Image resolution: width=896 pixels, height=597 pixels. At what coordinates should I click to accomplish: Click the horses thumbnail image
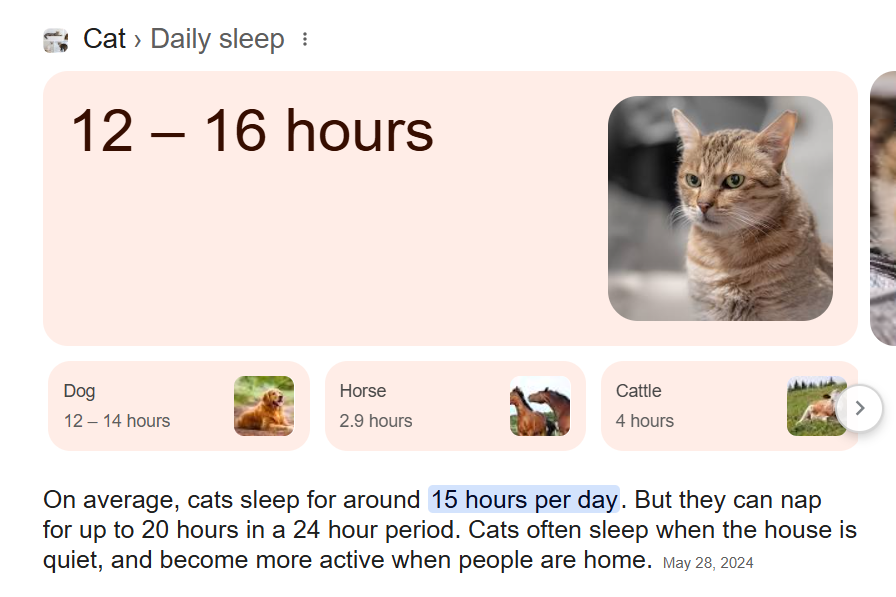(540, 406)
